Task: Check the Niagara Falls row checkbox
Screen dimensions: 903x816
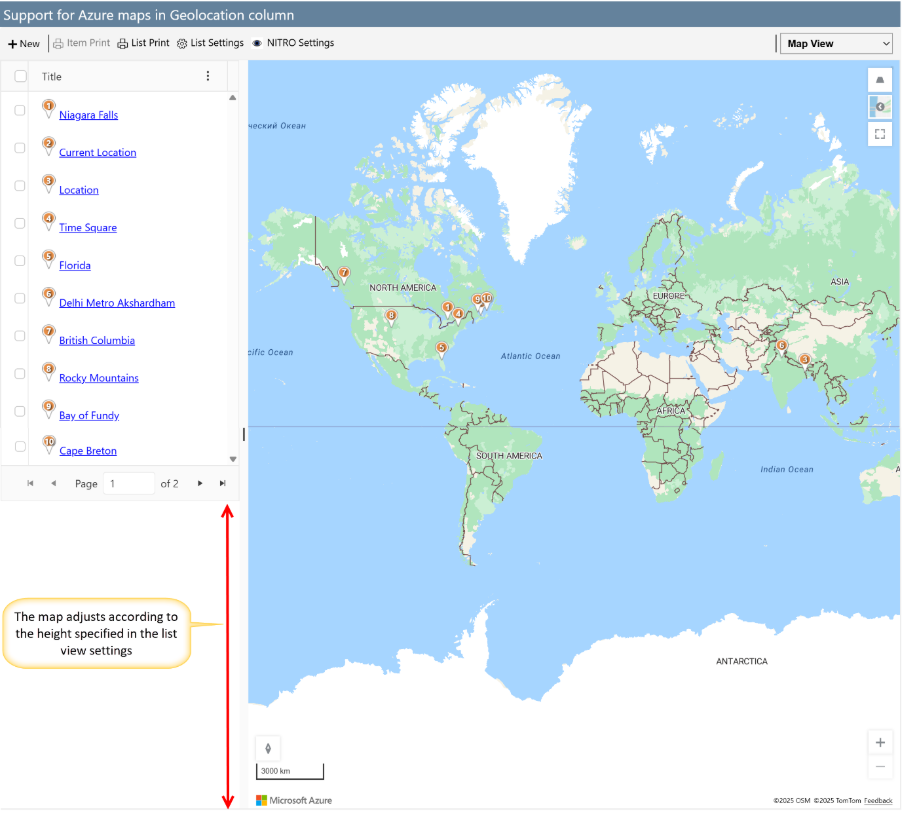Action: click(x=20, y=111)
